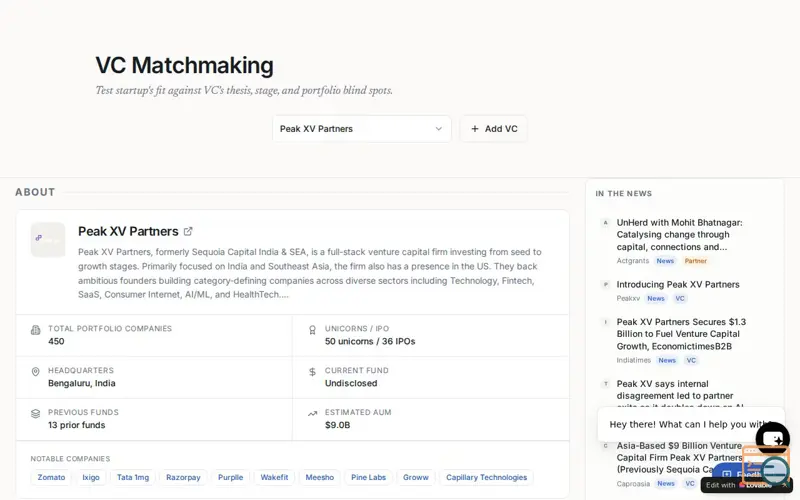Open the Hey there chat greeting bubble
Screen dimensions: 800x500
coord(691,424)
